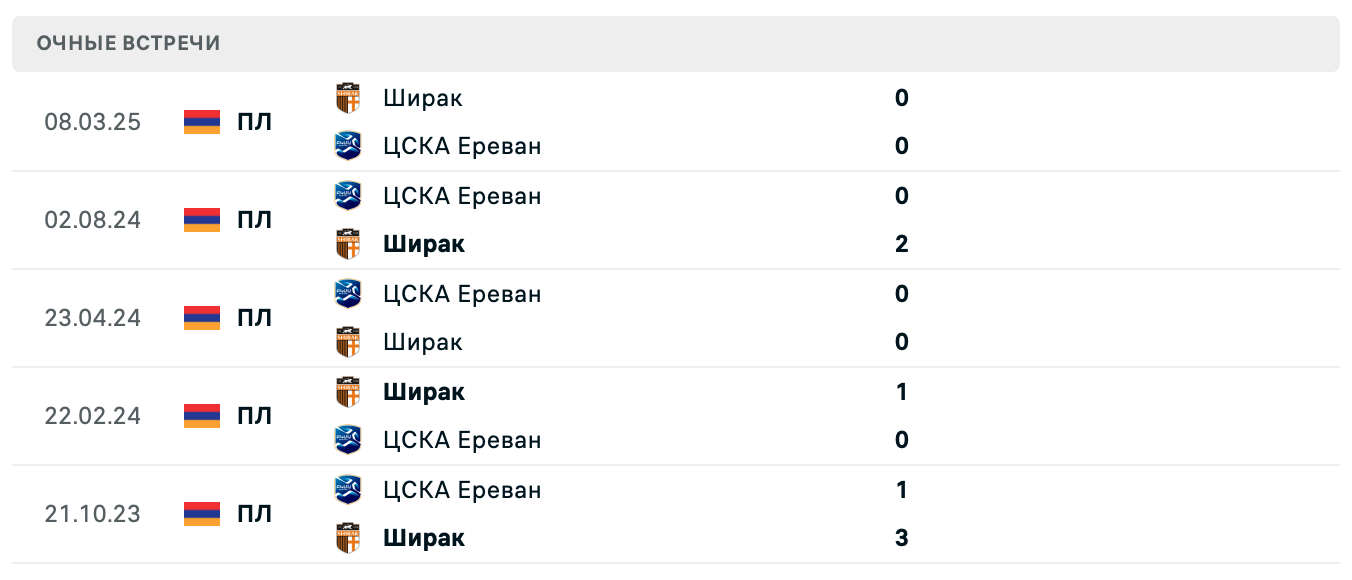Image resolution: width=1352 pixels, height=580 pixels.
Task: Click Shirak logo in 22.02.24 match
Action: coord(348,392)
